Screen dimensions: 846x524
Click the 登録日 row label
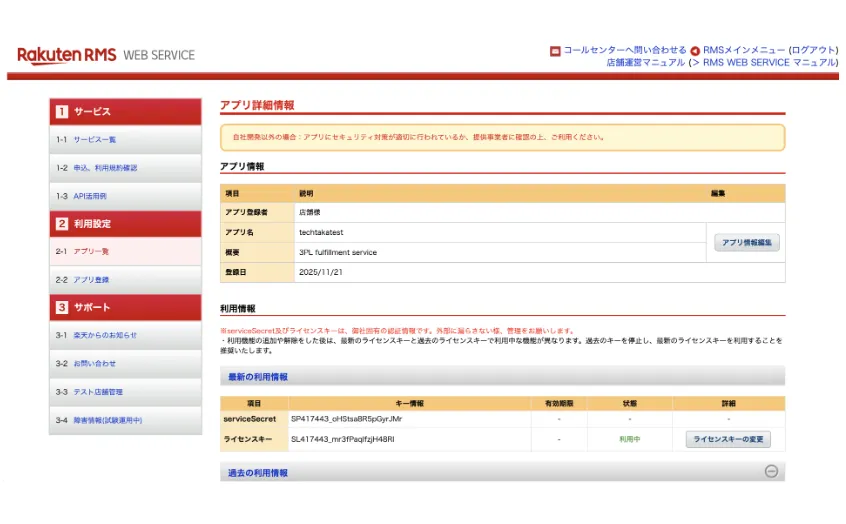point(236,272)
